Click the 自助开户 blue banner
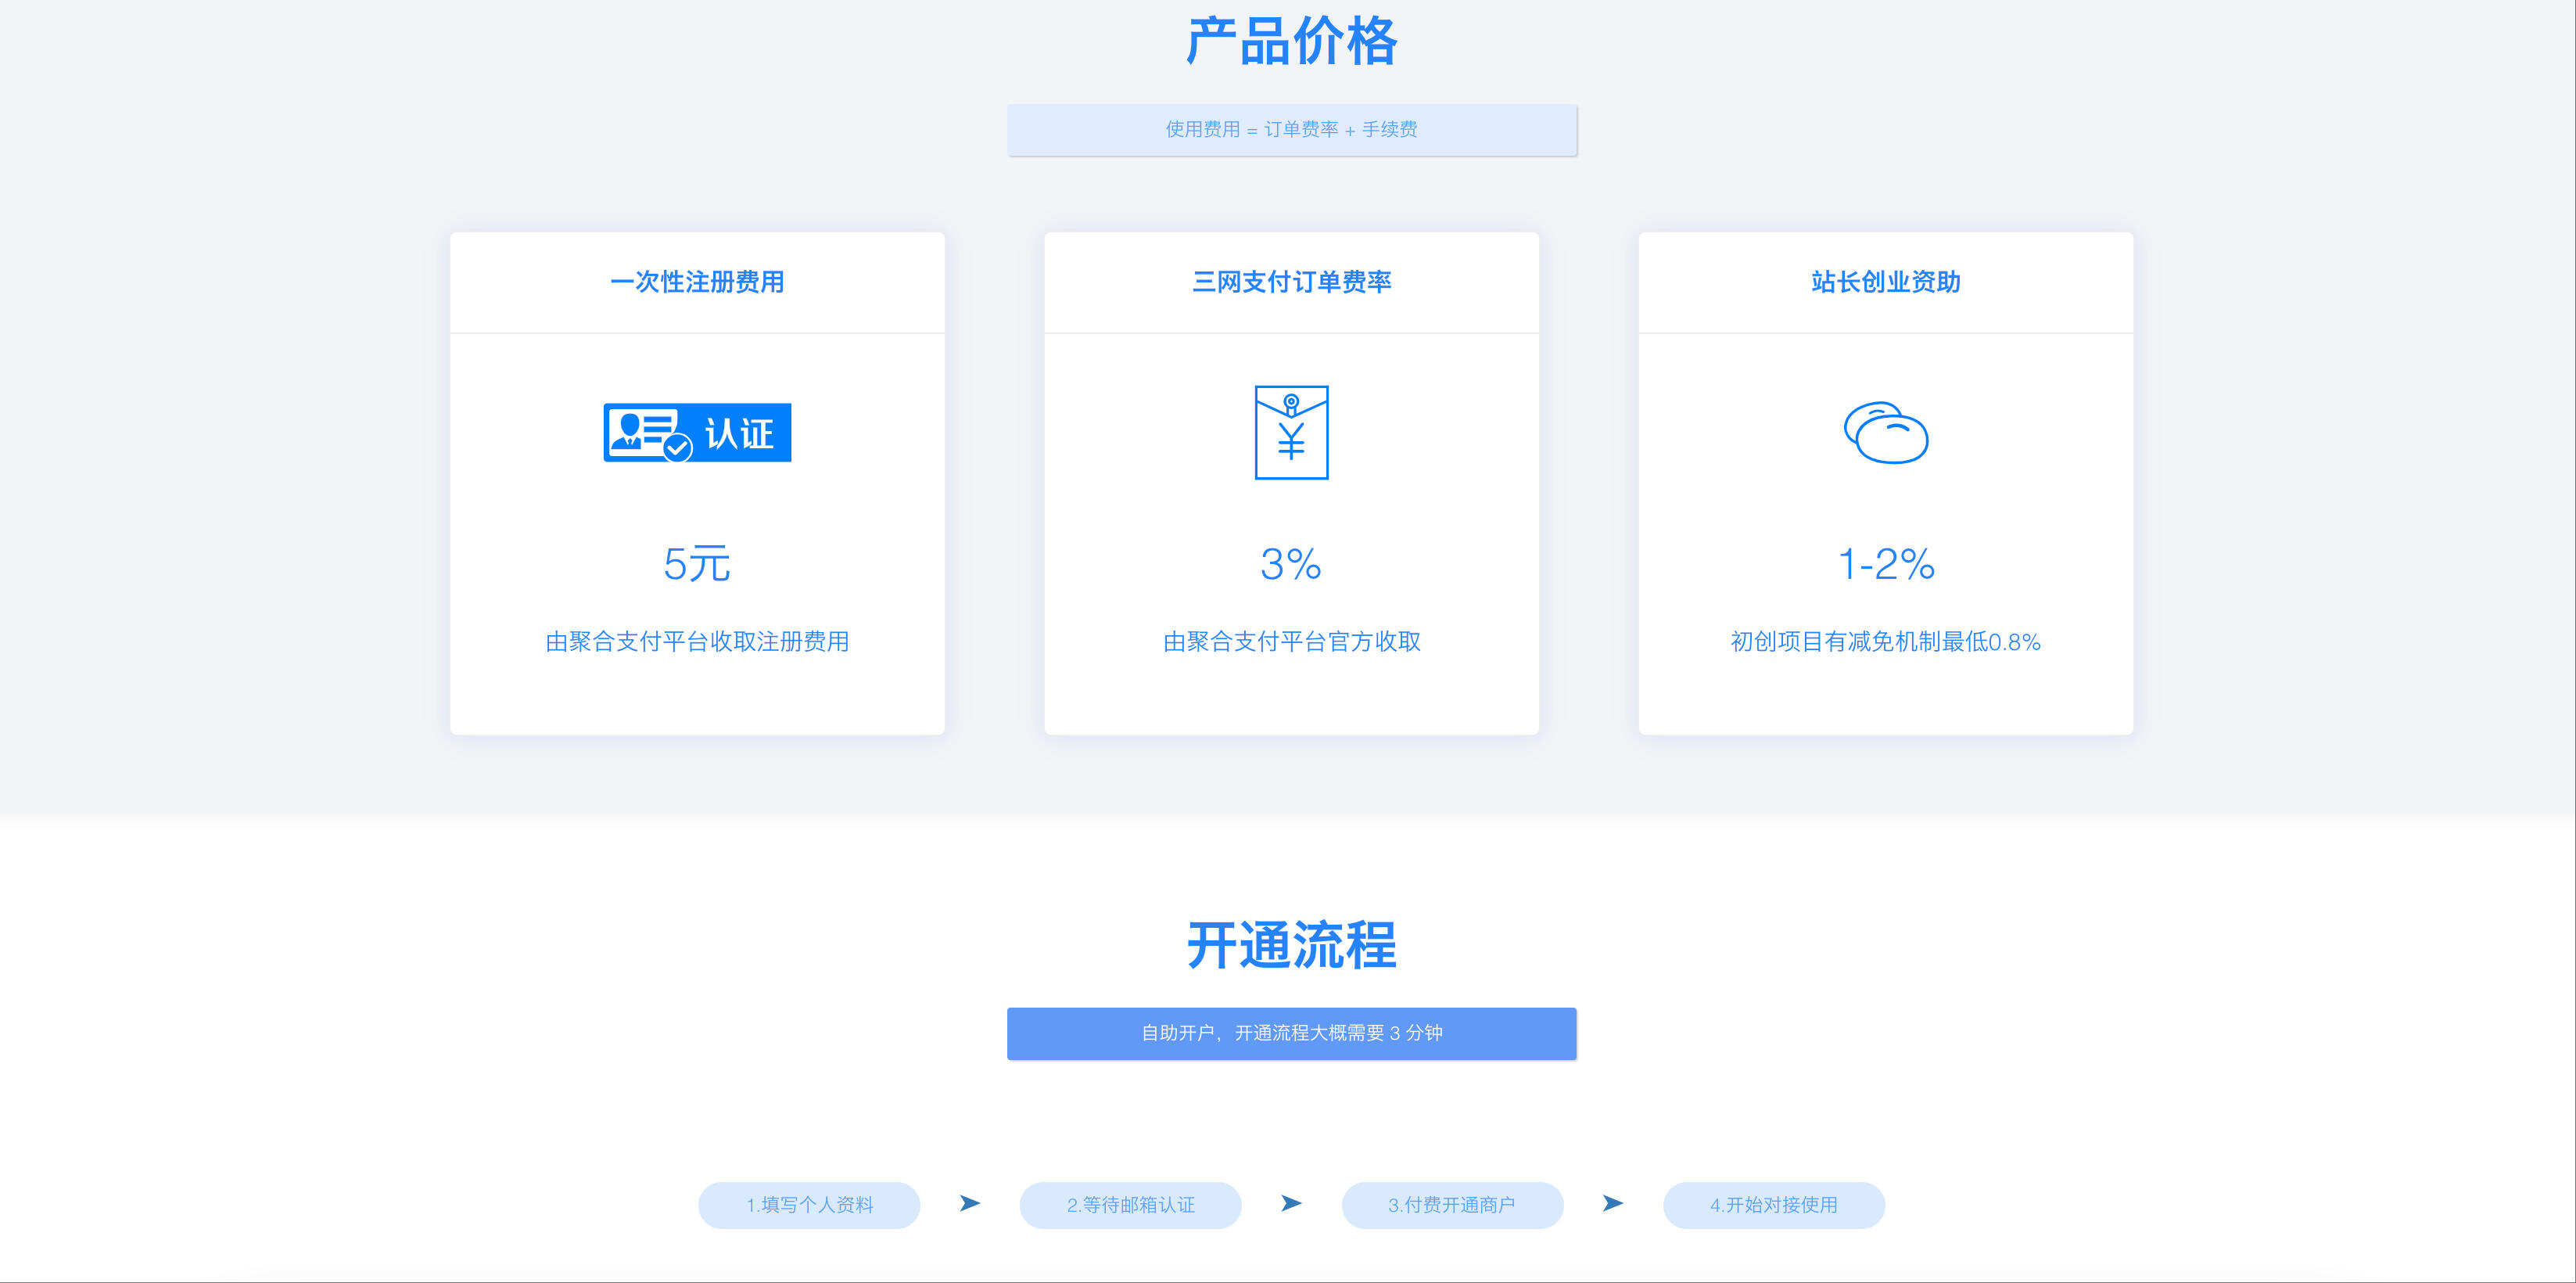Image resolution: width=2576 pixels, height=1283 pixels. [1291, 1033]
